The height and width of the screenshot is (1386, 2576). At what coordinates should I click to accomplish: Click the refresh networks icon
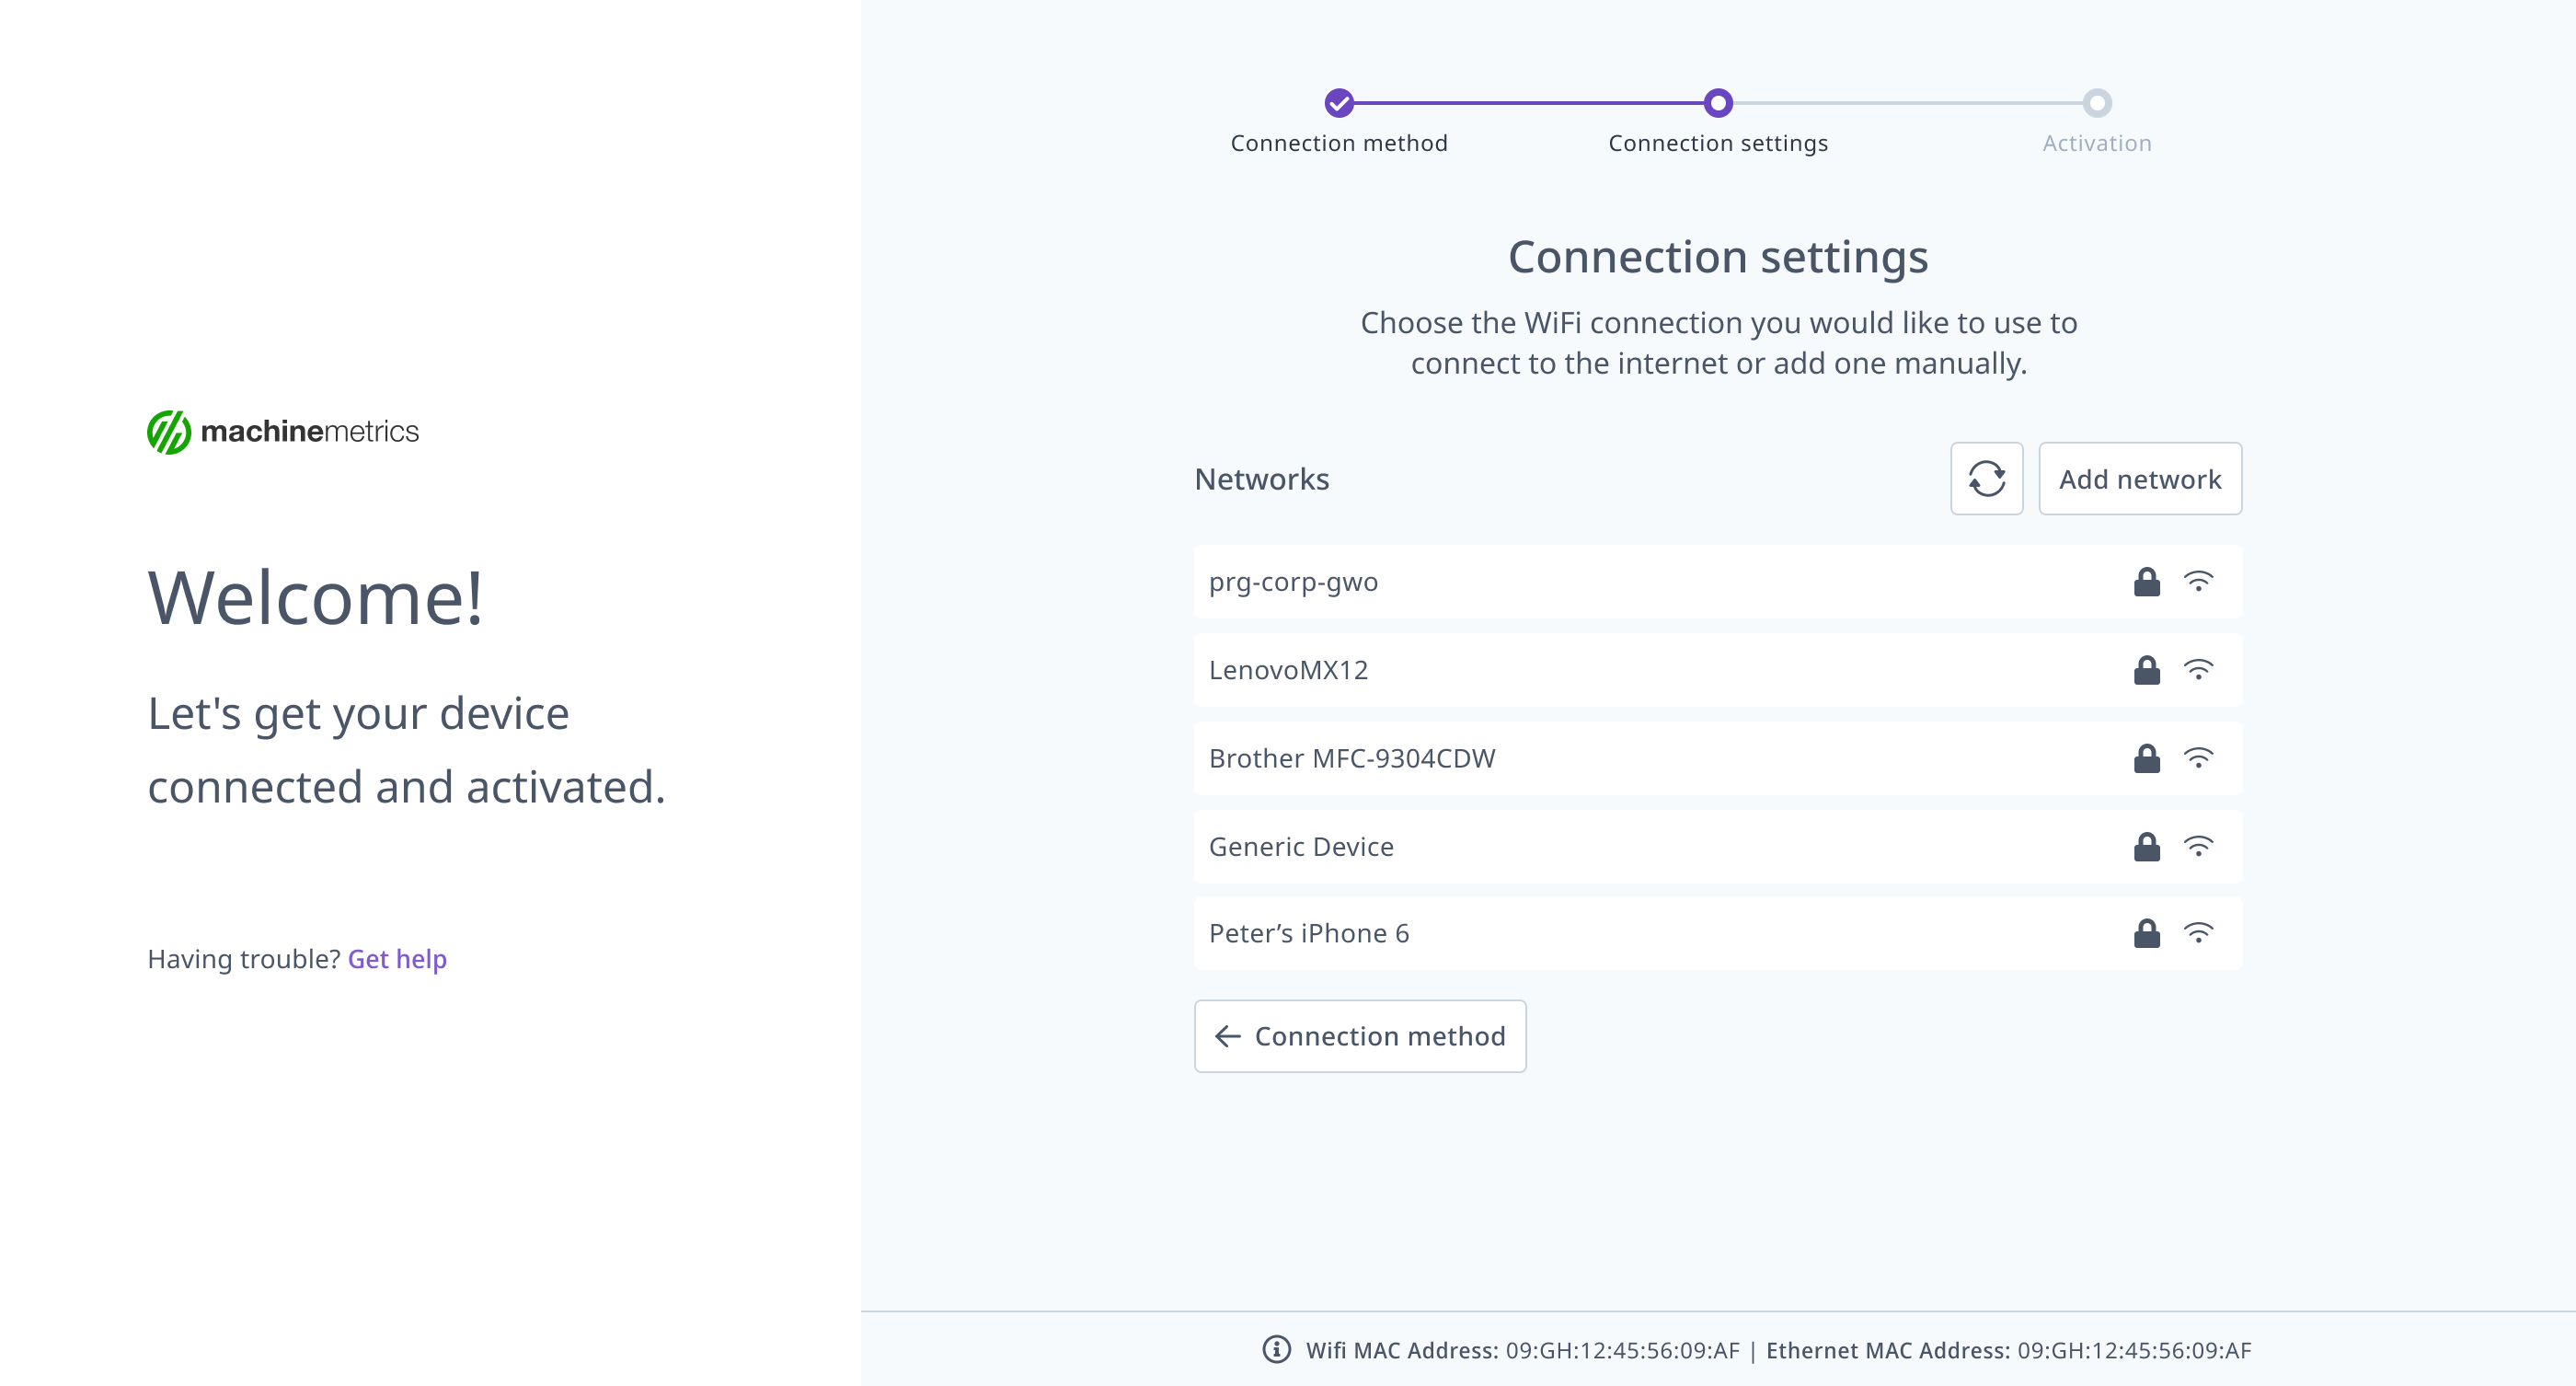coord(1986,479)
